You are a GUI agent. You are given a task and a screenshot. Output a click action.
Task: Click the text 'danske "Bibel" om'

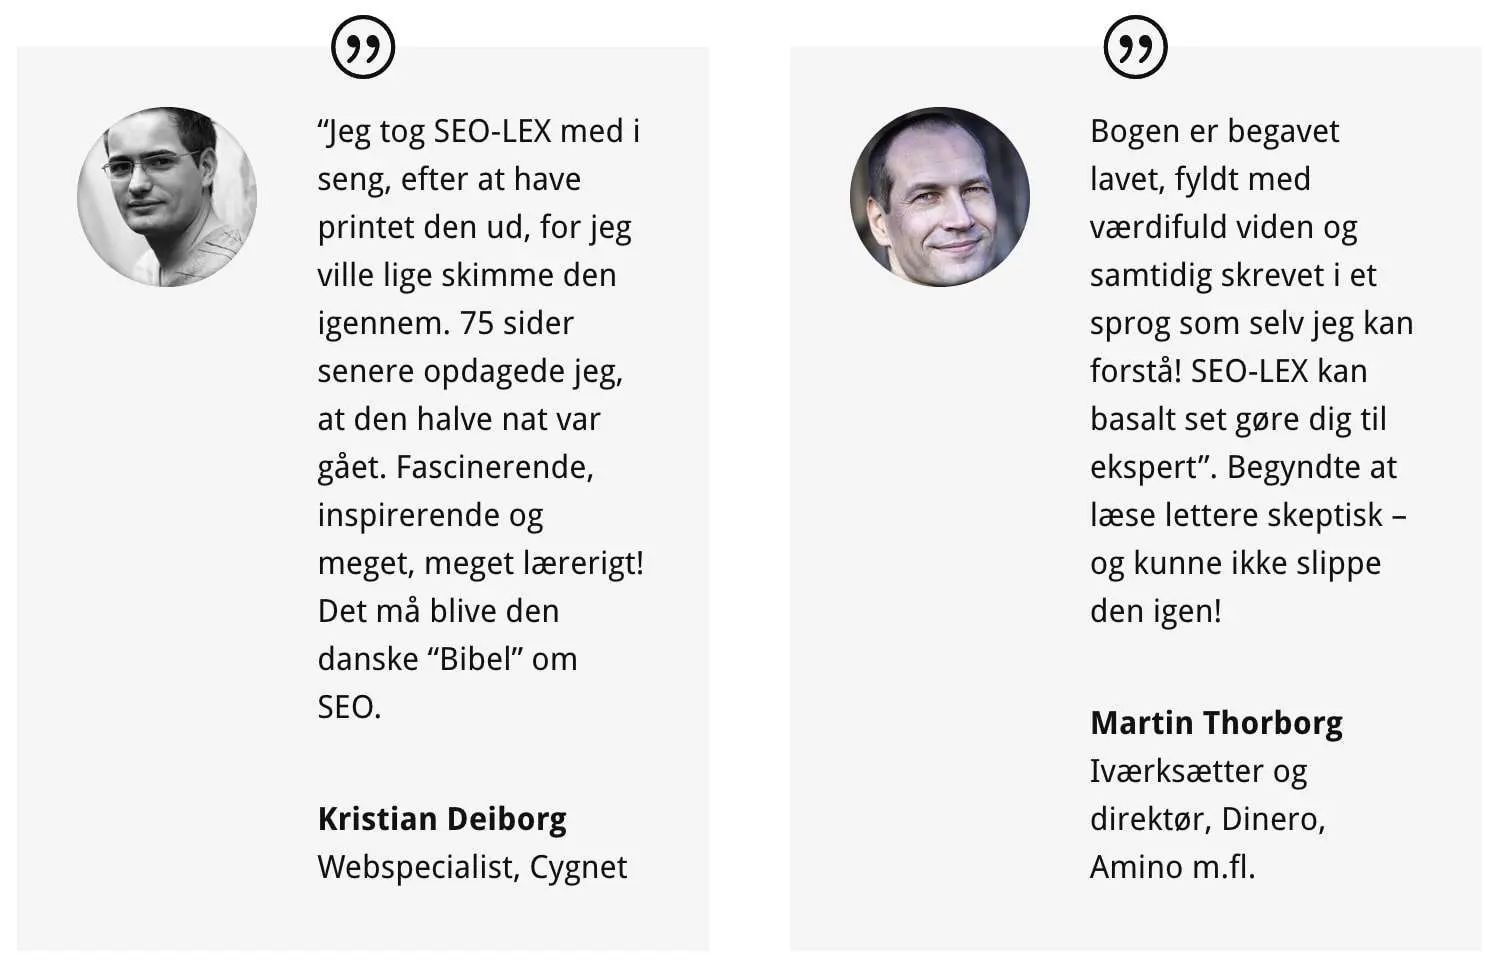point(447,659)
